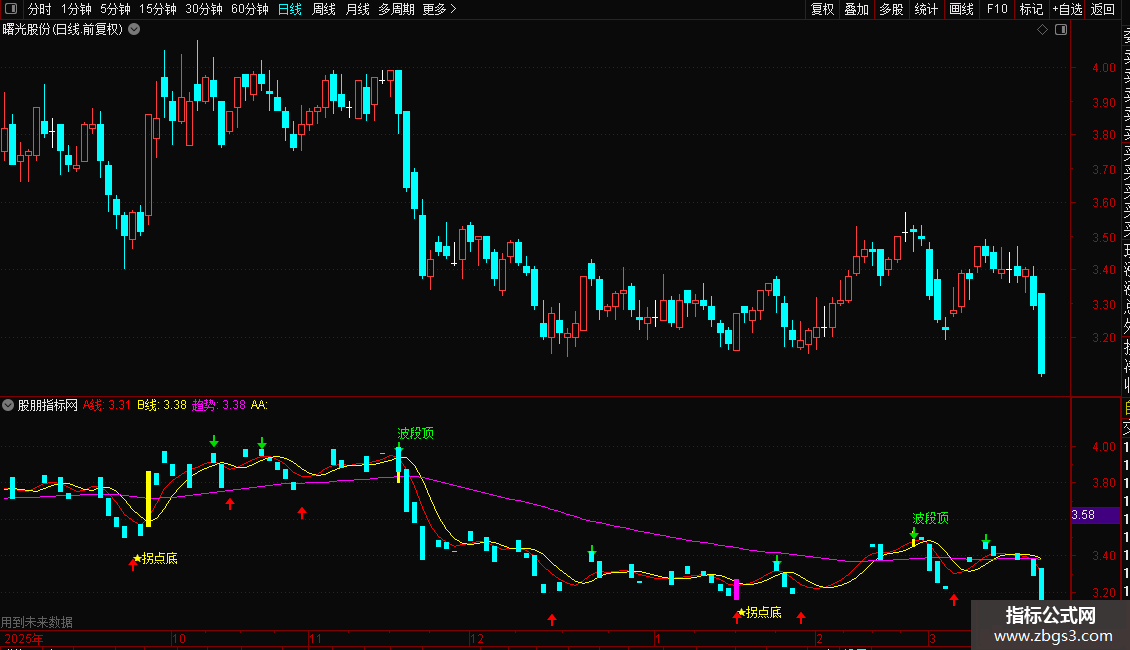This screenshot has width=1130, height=650.
Task: Open the F10 company info
Action: 997,9
